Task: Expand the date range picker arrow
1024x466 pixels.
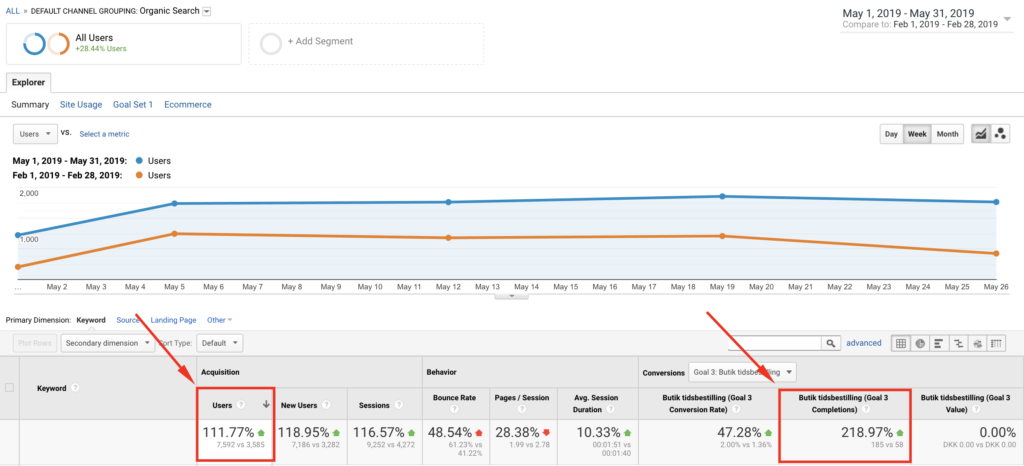Action: 1006,18
